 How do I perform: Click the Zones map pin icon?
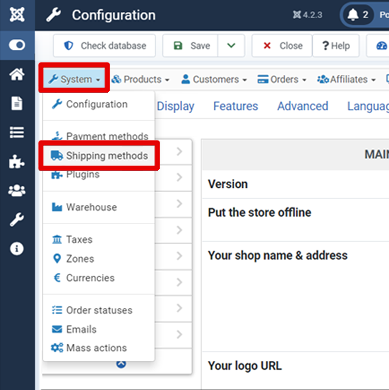point(57,259)
